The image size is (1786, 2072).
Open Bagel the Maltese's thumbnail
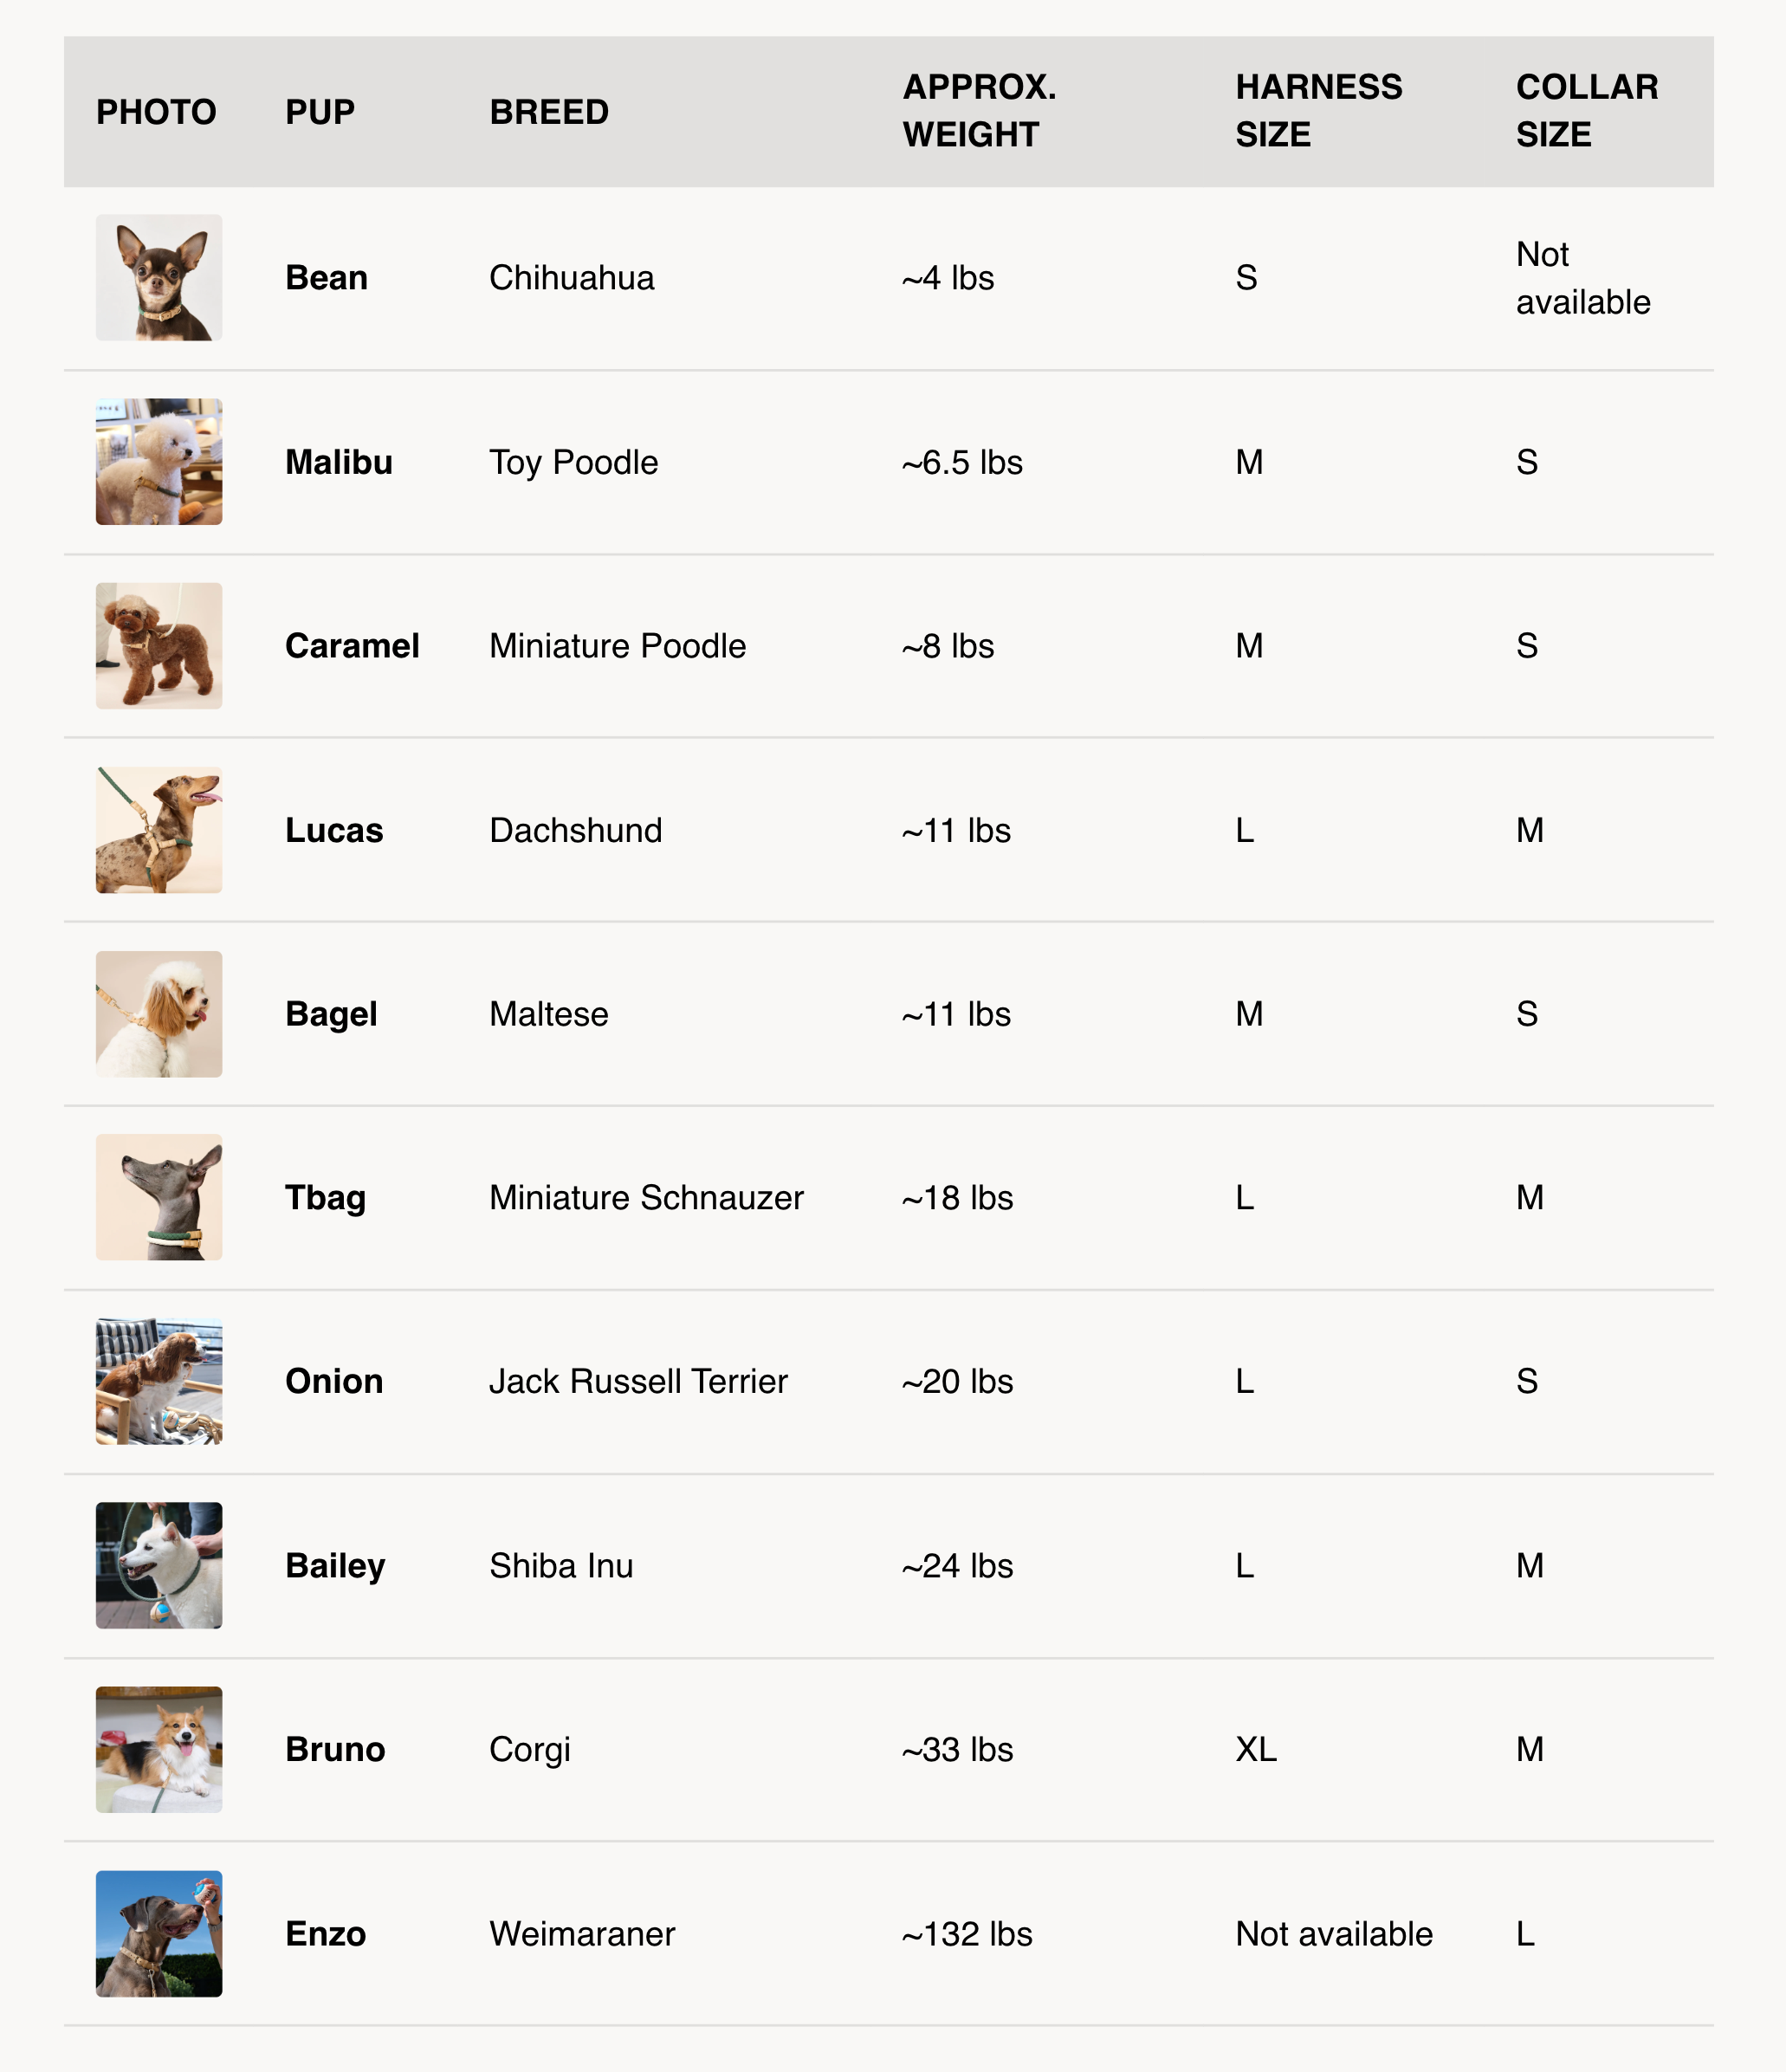click(x=159, y=1014)
